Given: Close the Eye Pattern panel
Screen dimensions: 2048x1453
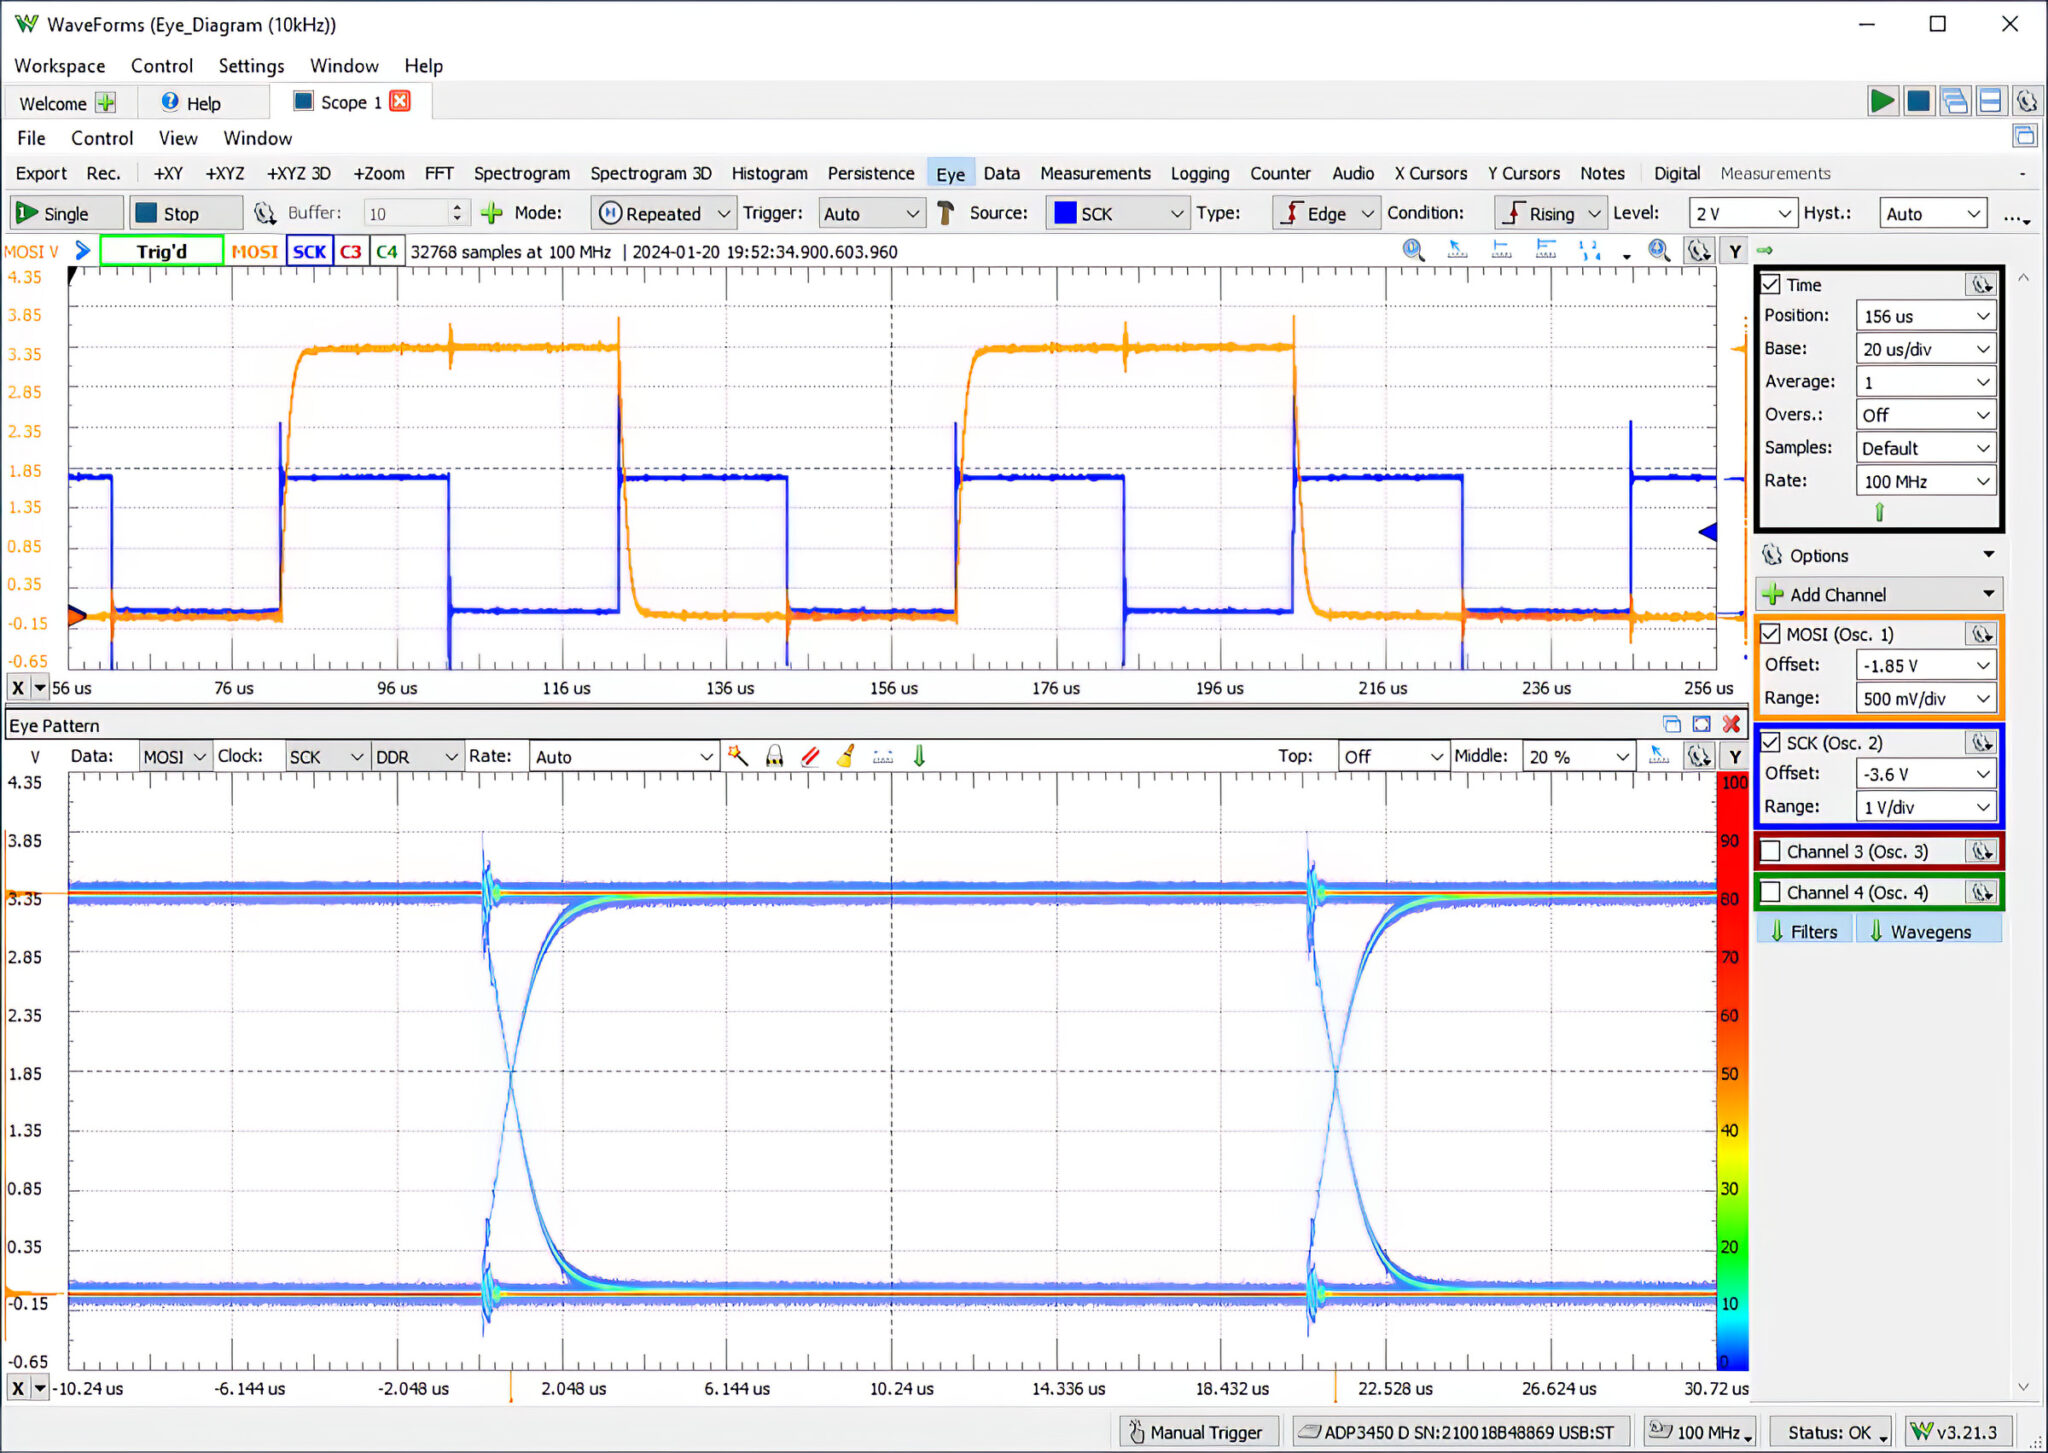Looking at the screenshot, I should coord(1731,725).
